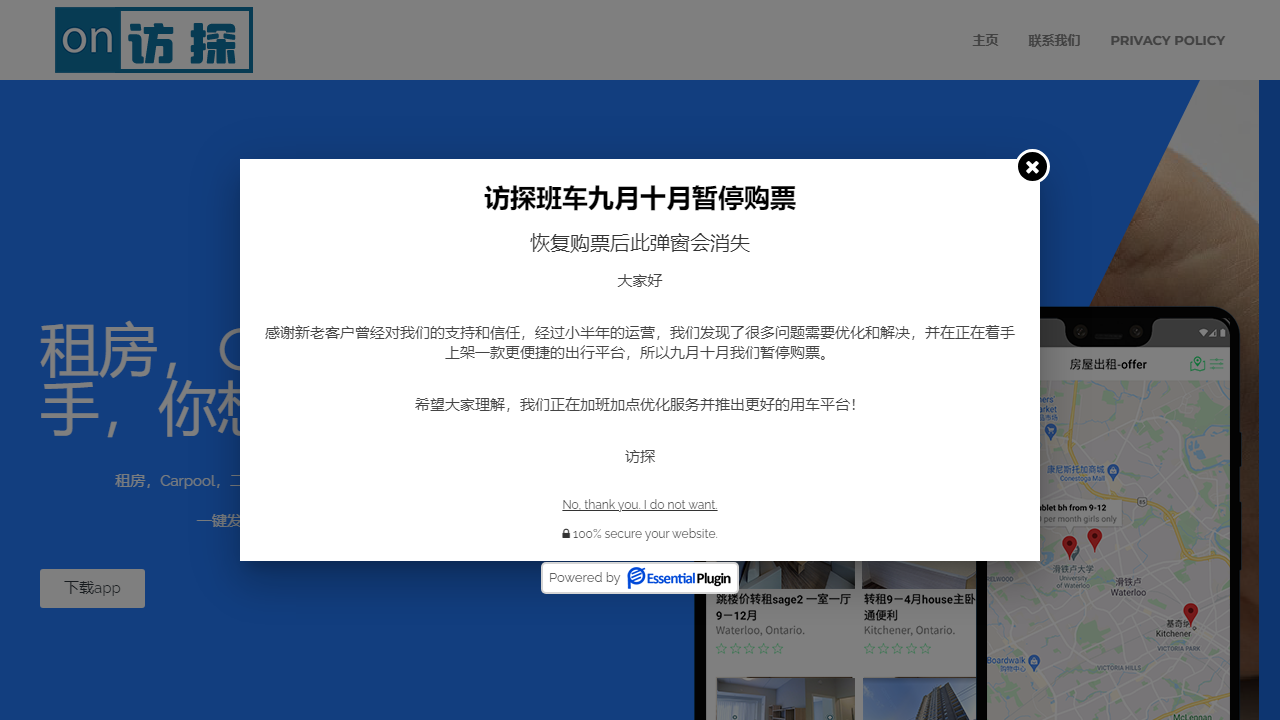Click the 访探 signature text in popup

640,457
